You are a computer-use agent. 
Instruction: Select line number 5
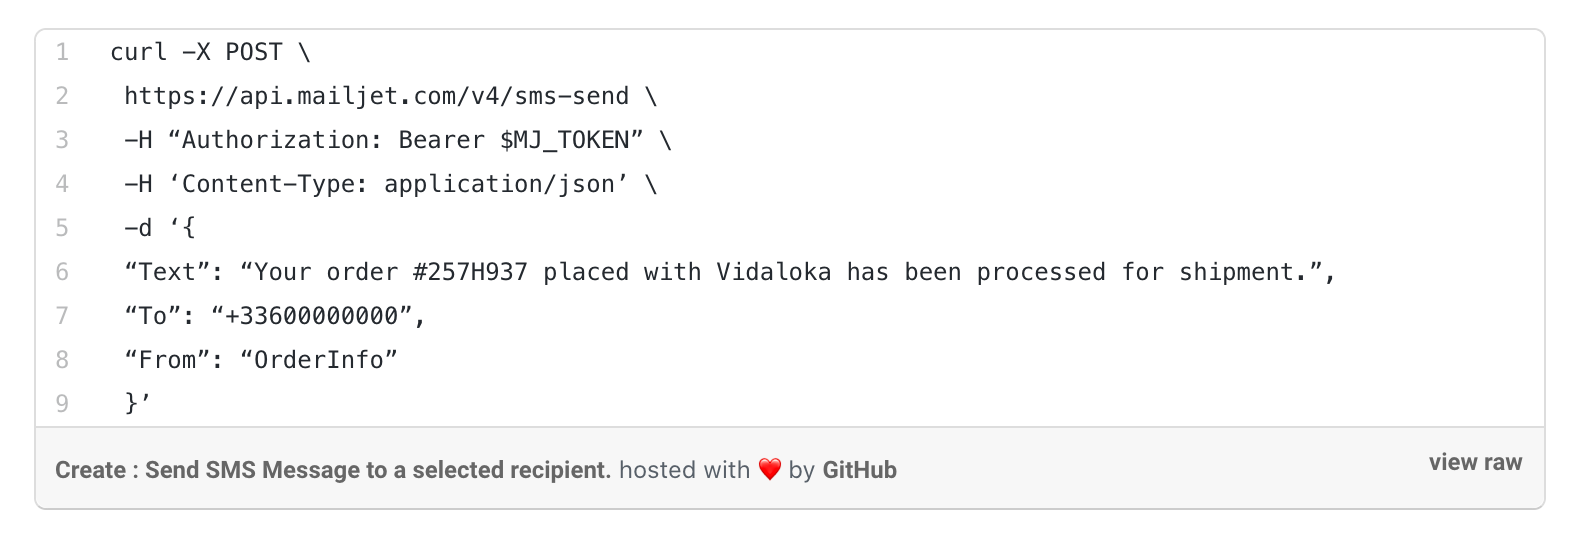coord(62,228)
